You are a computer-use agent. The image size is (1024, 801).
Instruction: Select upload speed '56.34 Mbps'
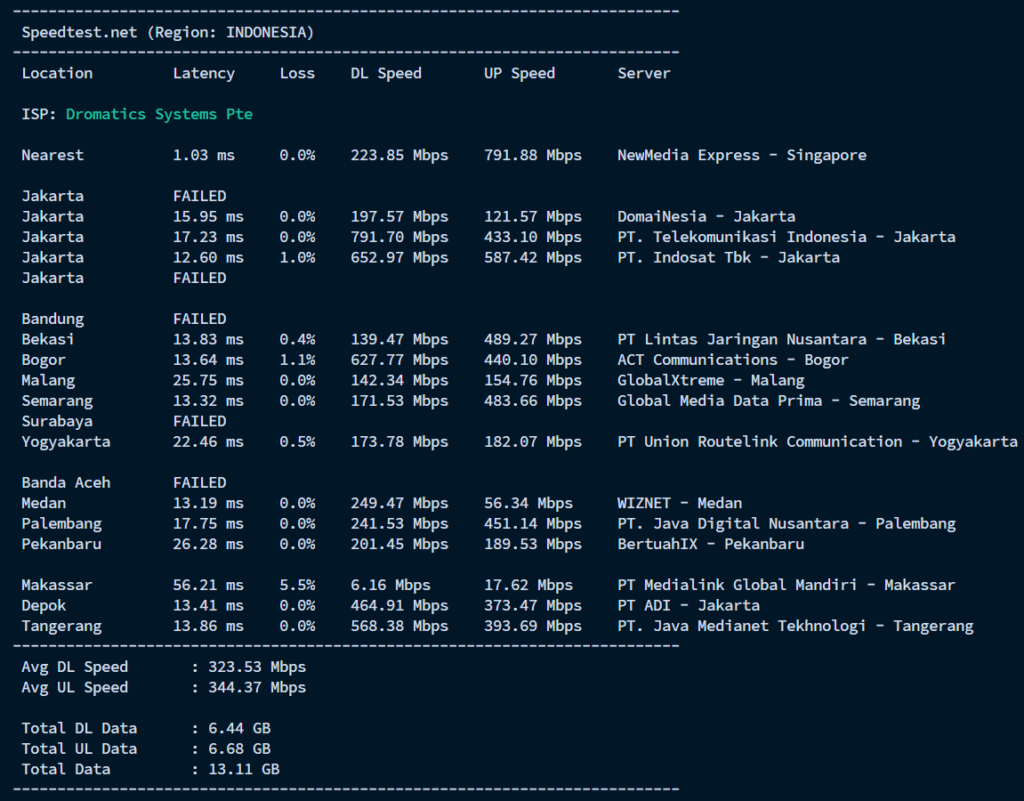point(528,503)
